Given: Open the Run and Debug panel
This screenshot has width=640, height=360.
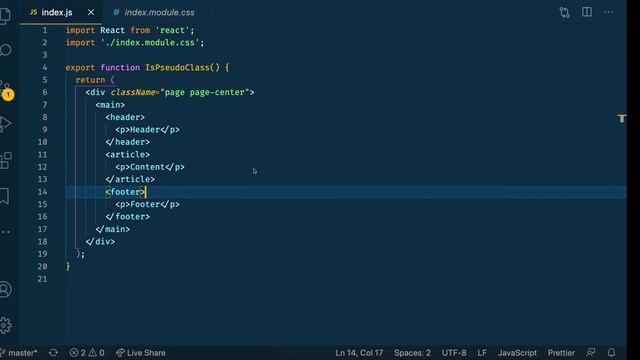Looking at the screenshot, I should point(5,124).
